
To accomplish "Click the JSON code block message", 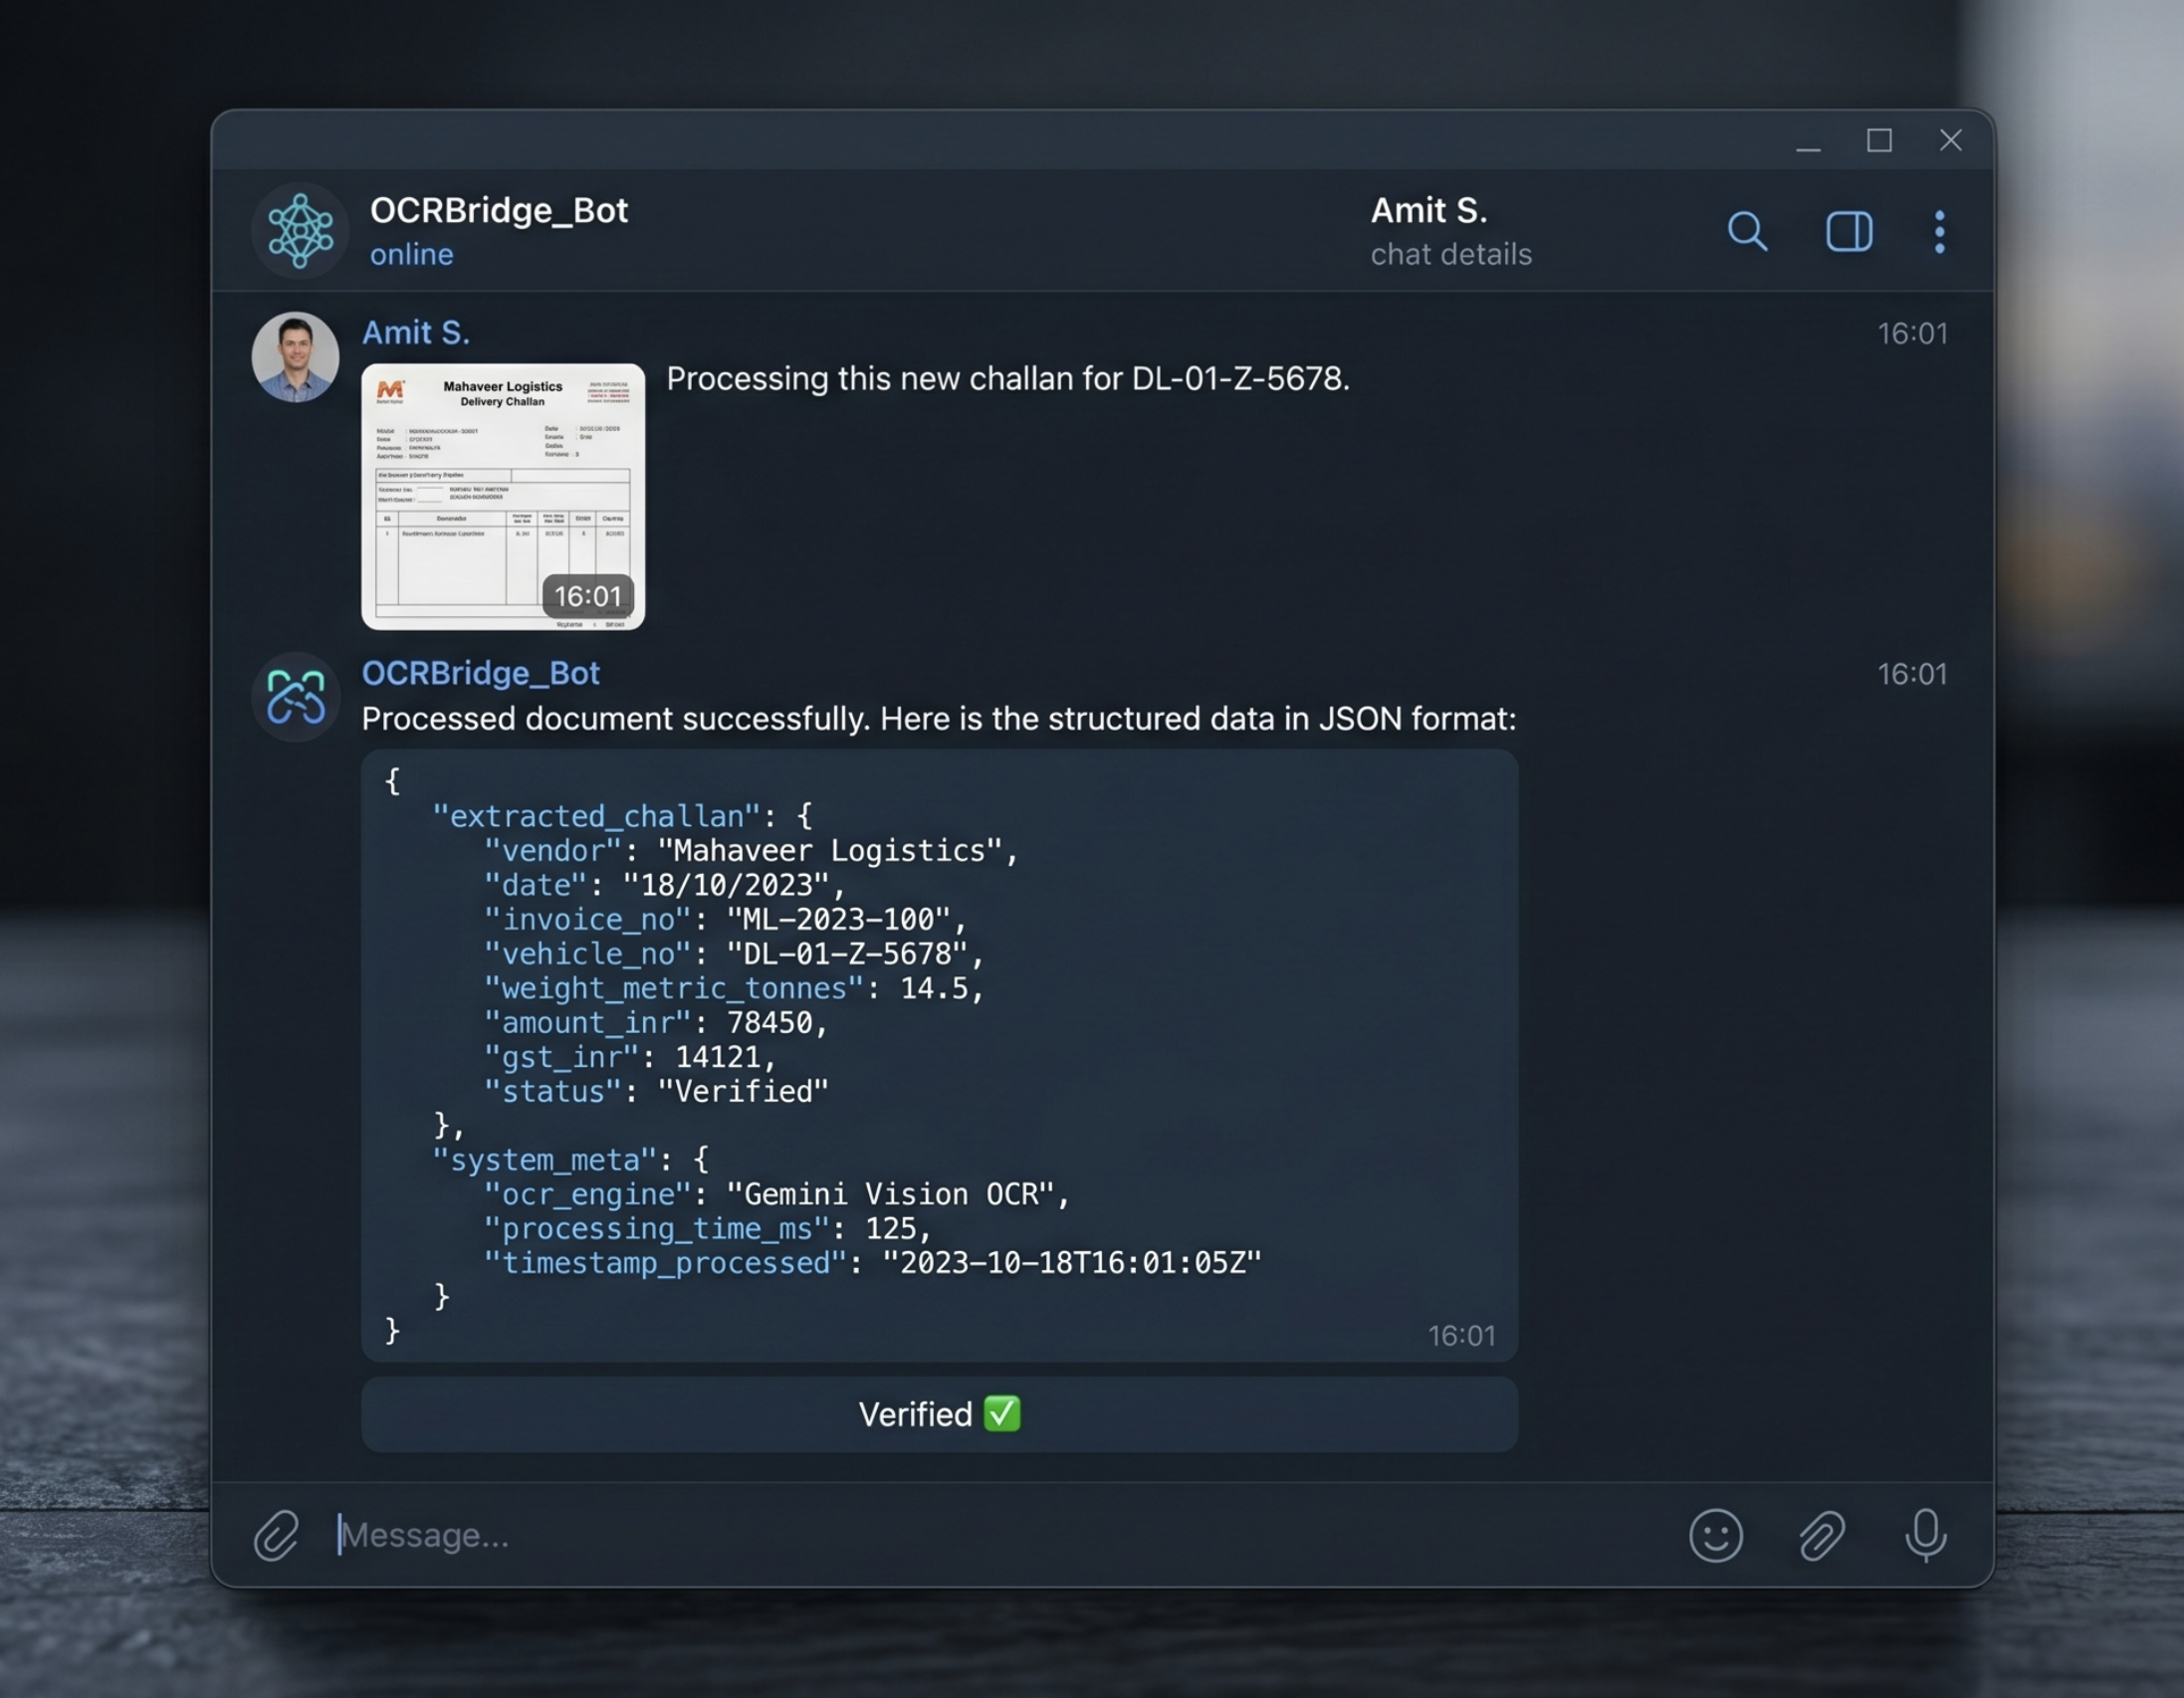I will click(x=938, y=1055).
